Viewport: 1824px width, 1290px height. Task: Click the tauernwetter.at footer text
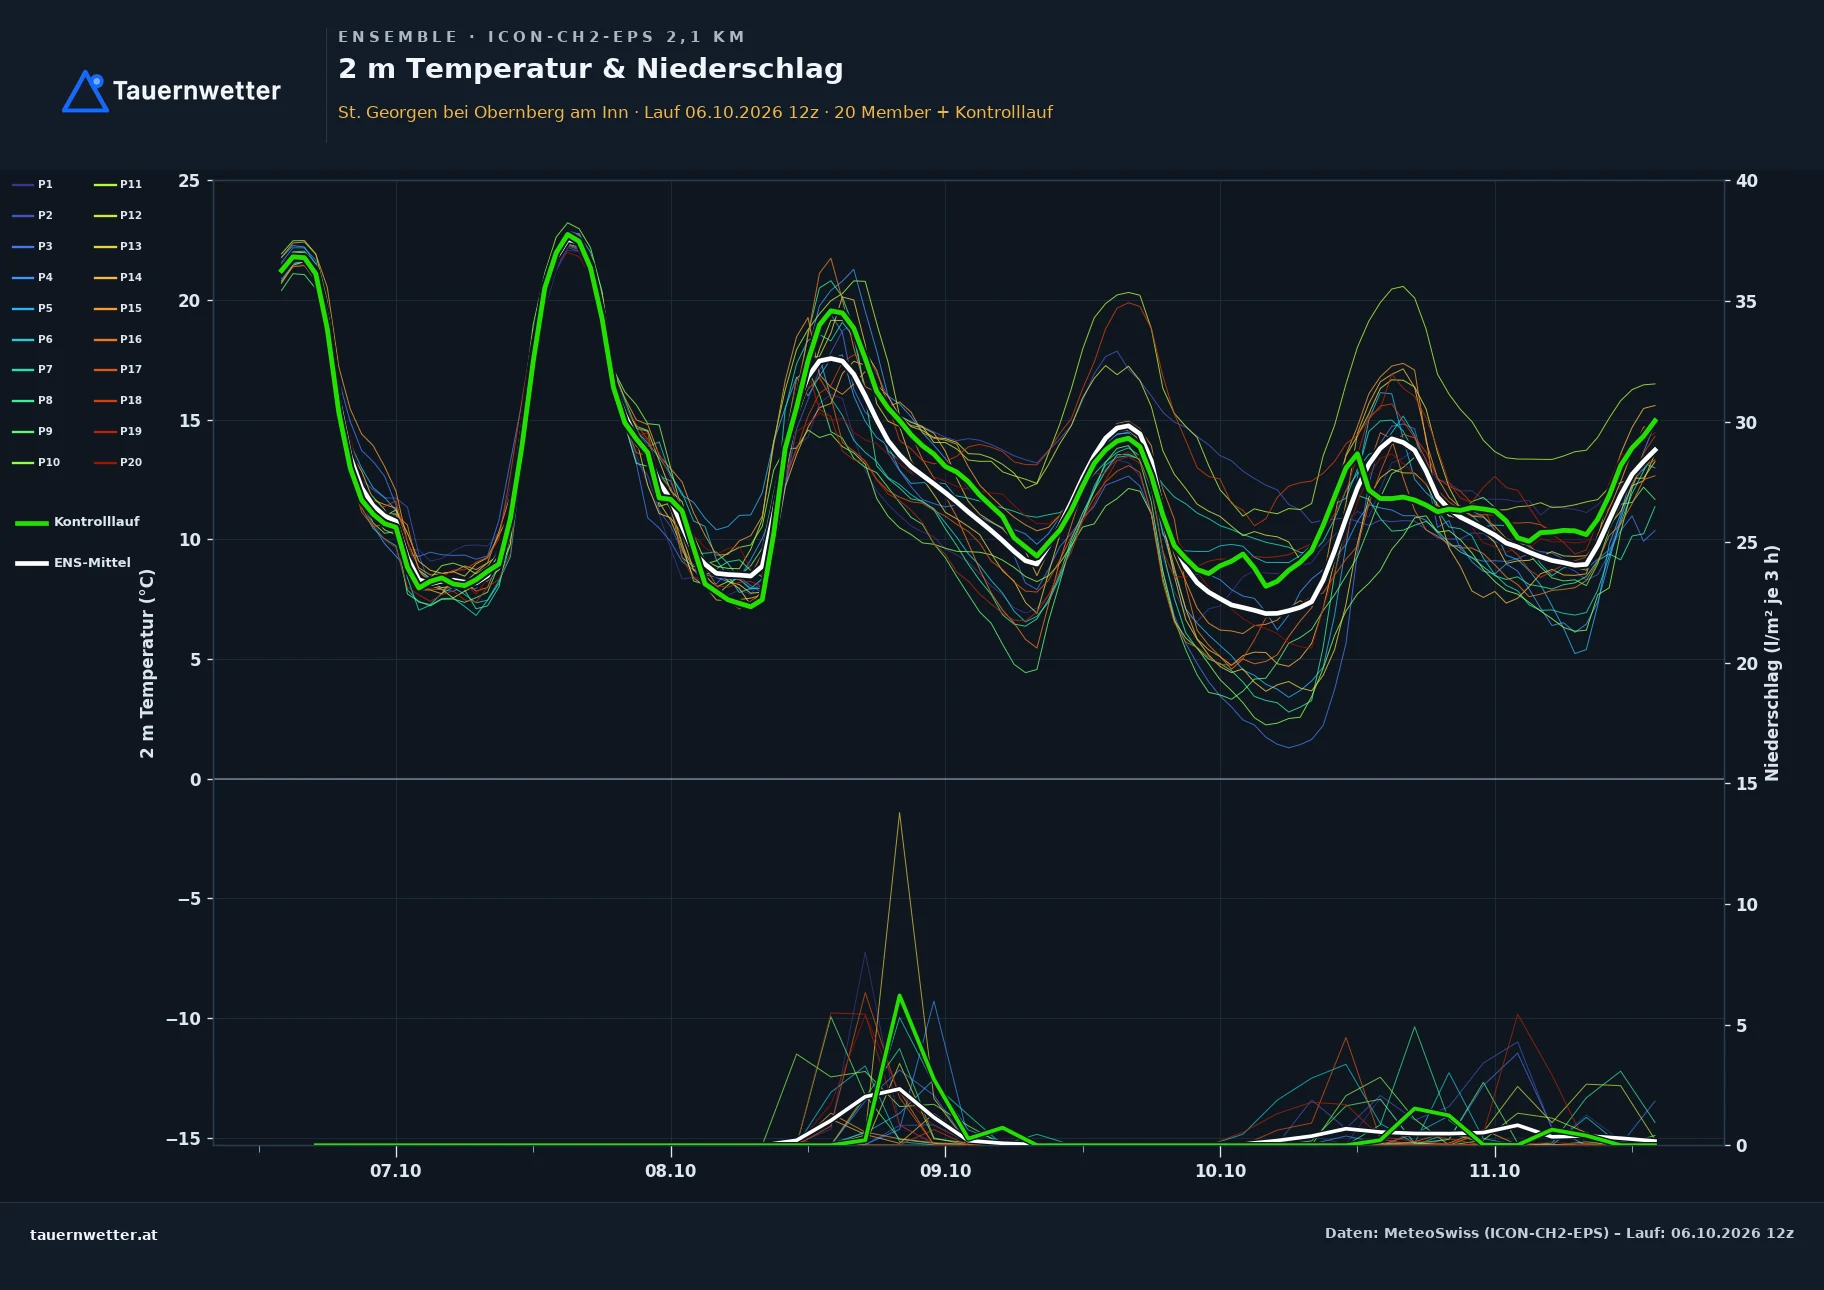pos(94,1235)
